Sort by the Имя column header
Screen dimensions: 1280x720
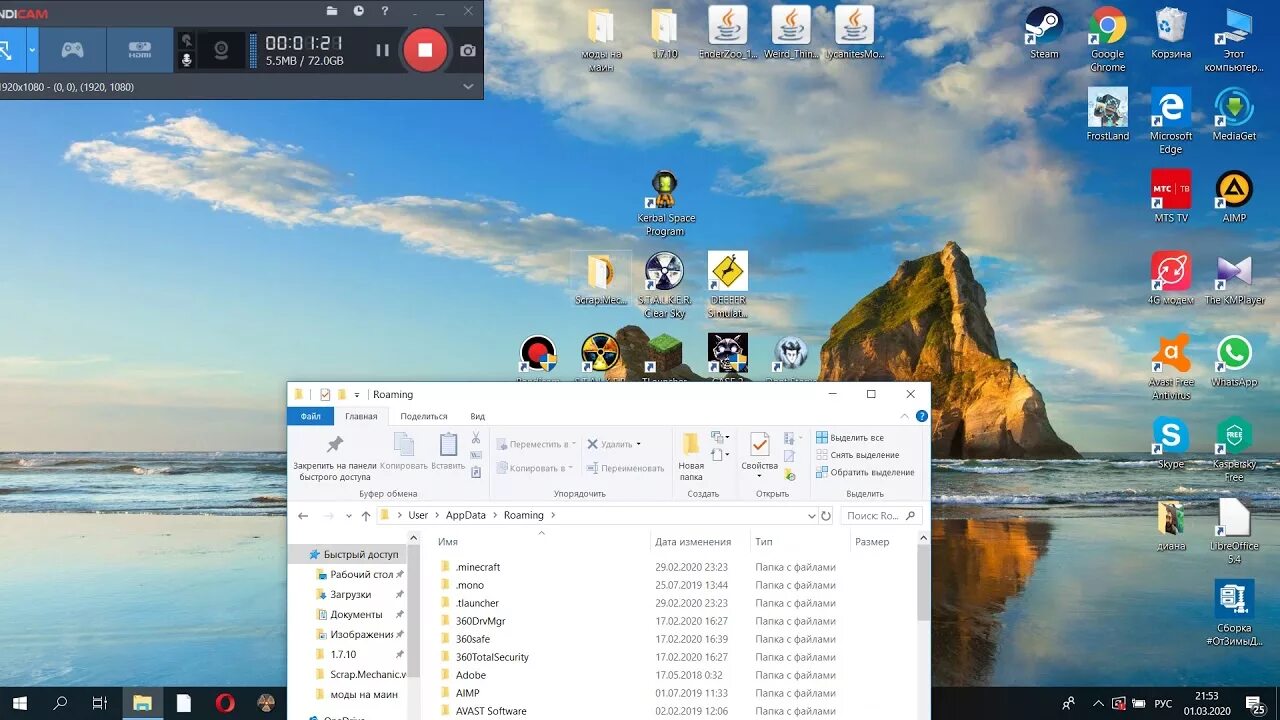[448, 542]
